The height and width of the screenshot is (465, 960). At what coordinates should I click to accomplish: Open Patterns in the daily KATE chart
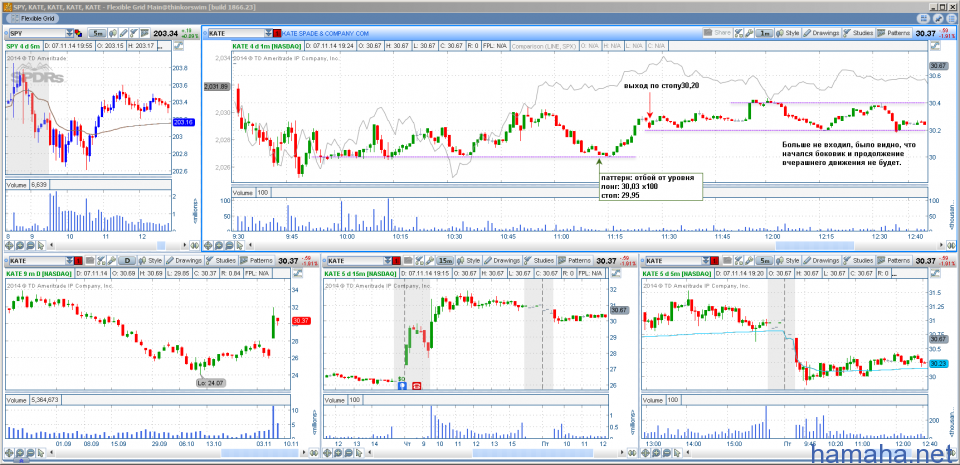258,260
